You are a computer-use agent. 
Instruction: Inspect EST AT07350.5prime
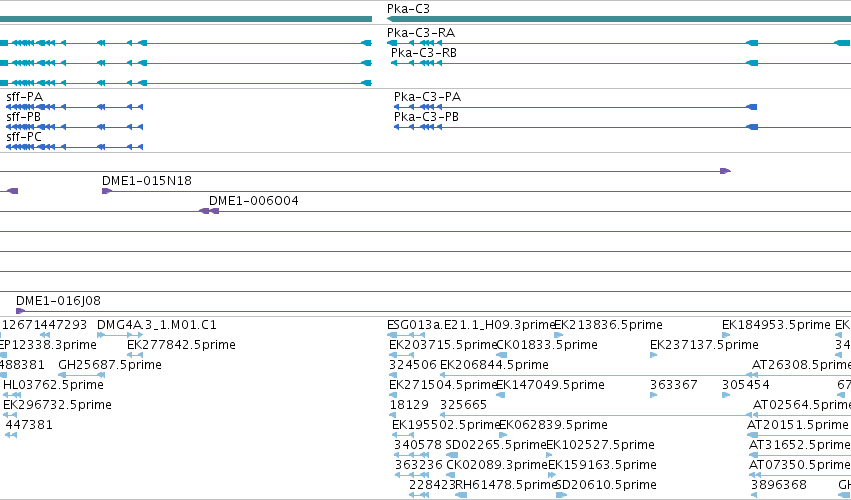coord(800,465)
